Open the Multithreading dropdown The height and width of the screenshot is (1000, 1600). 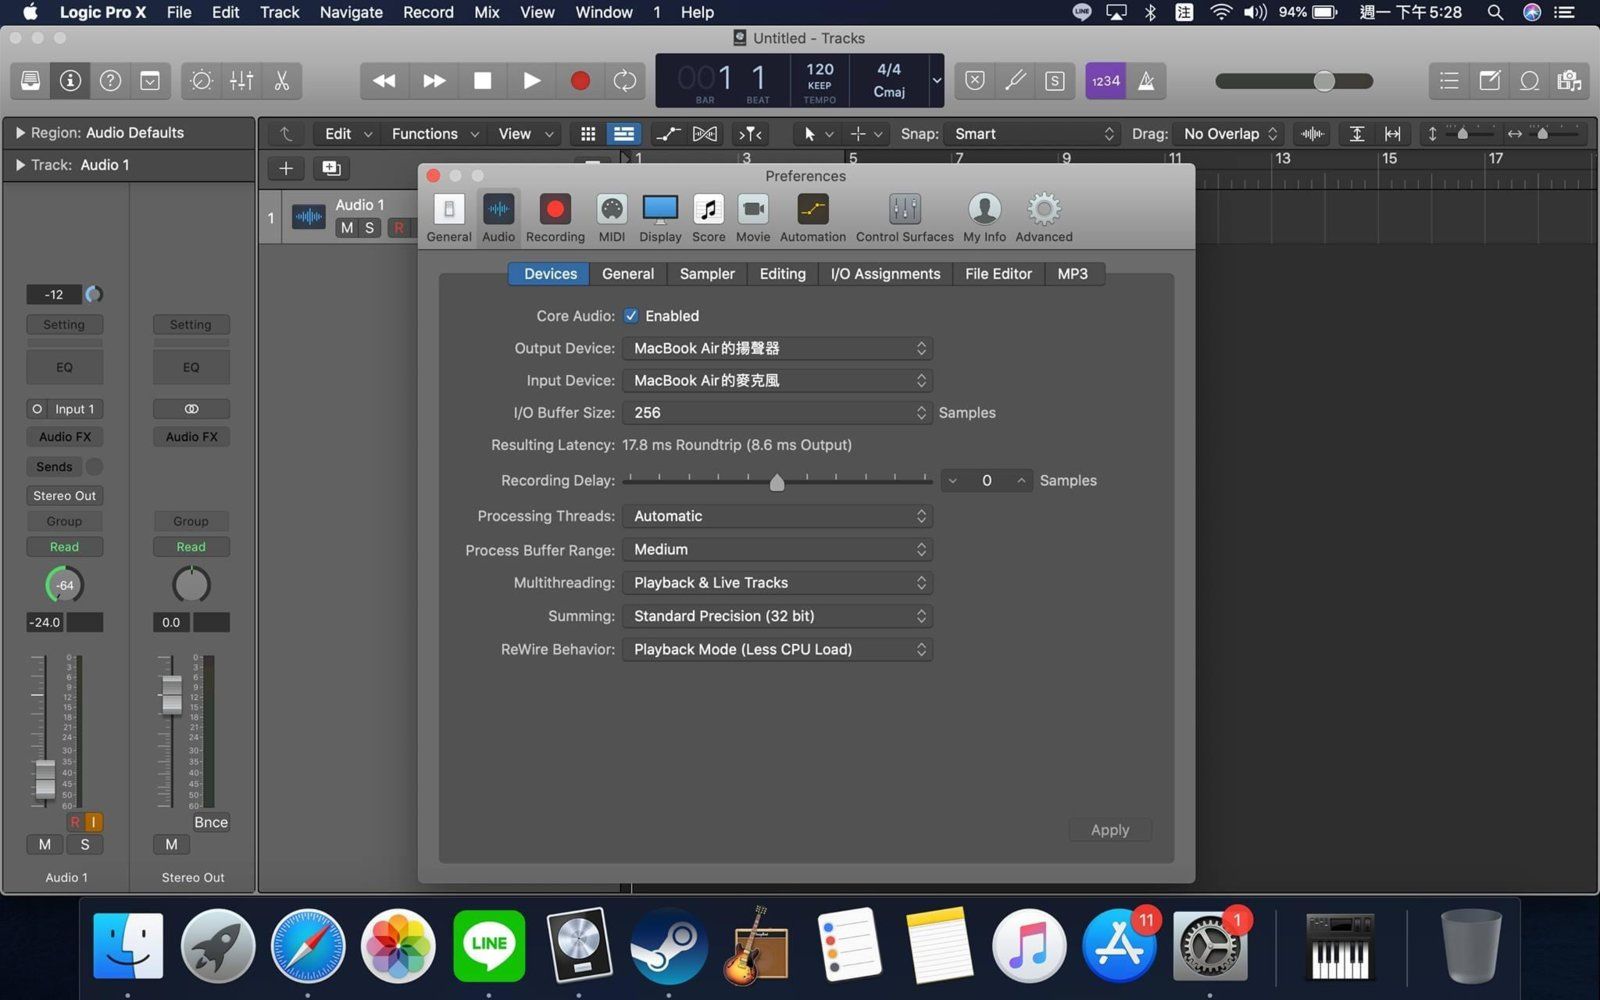(777, 582)
